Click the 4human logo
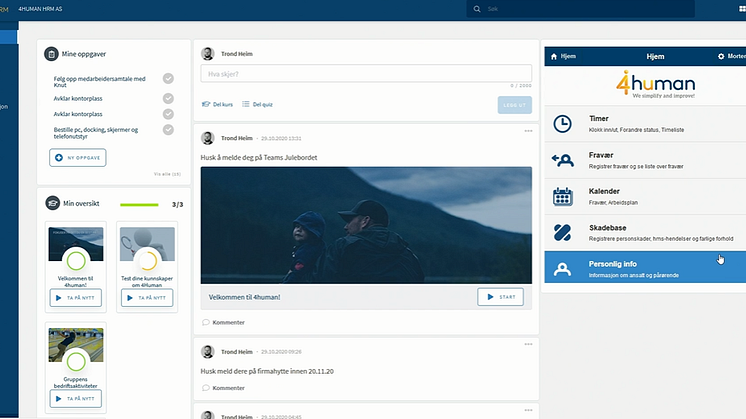This screenshot has height=419, width=746. pyautogui.click(x=655, y=84)
